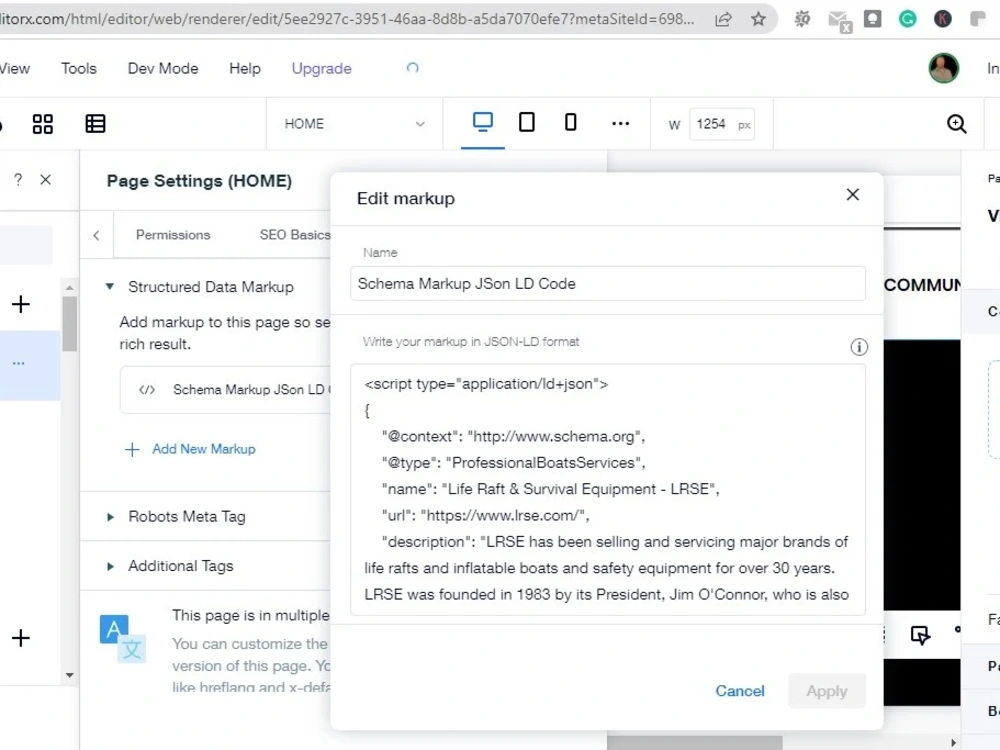The height and width of the screenshot is (750, 1000).
Task: Expand Additional Tags section
Action: click(110, 566)
